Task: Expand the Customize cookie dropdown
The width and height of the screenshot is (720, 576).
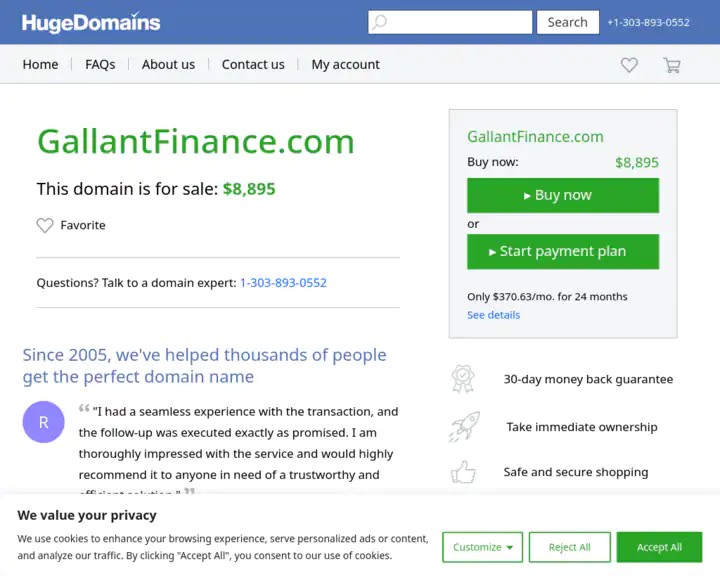Action: coord(482,547)
